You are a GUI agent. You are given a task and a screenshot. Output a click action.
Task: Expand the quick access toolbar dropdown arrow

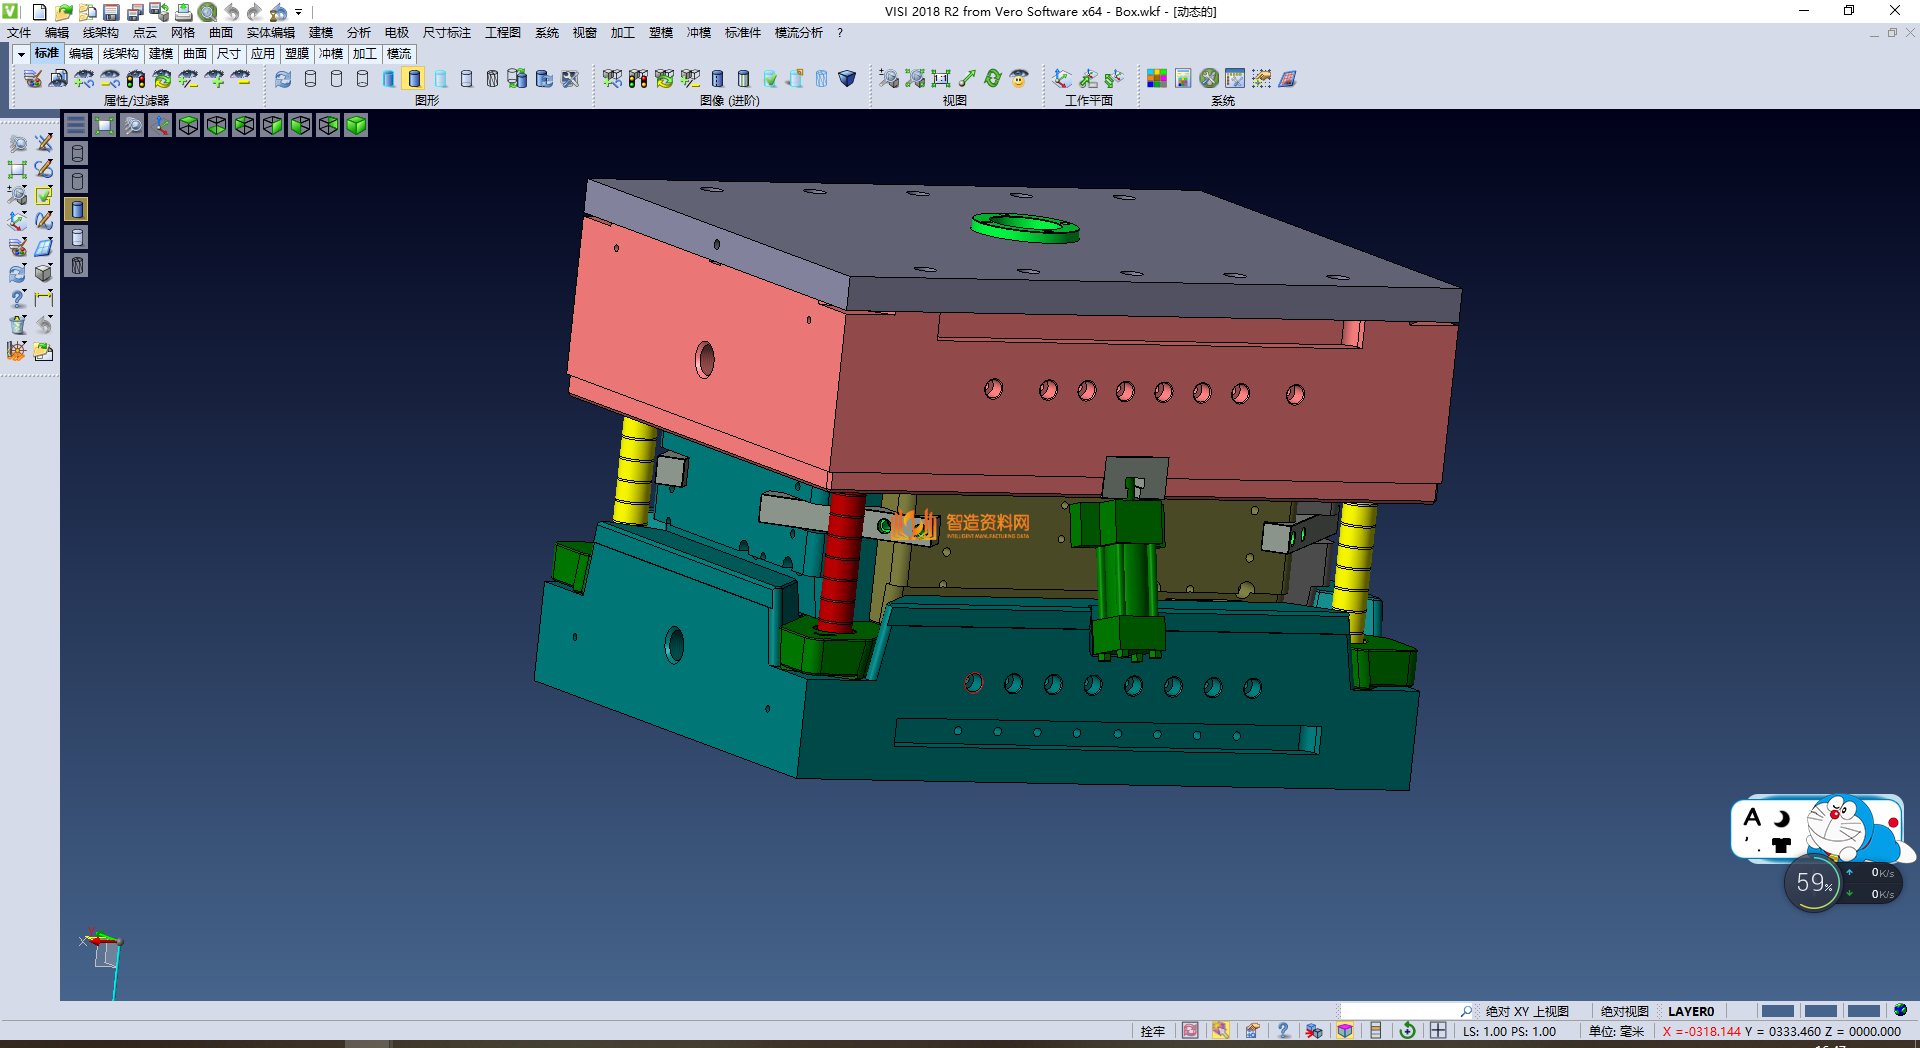[298, 12]
